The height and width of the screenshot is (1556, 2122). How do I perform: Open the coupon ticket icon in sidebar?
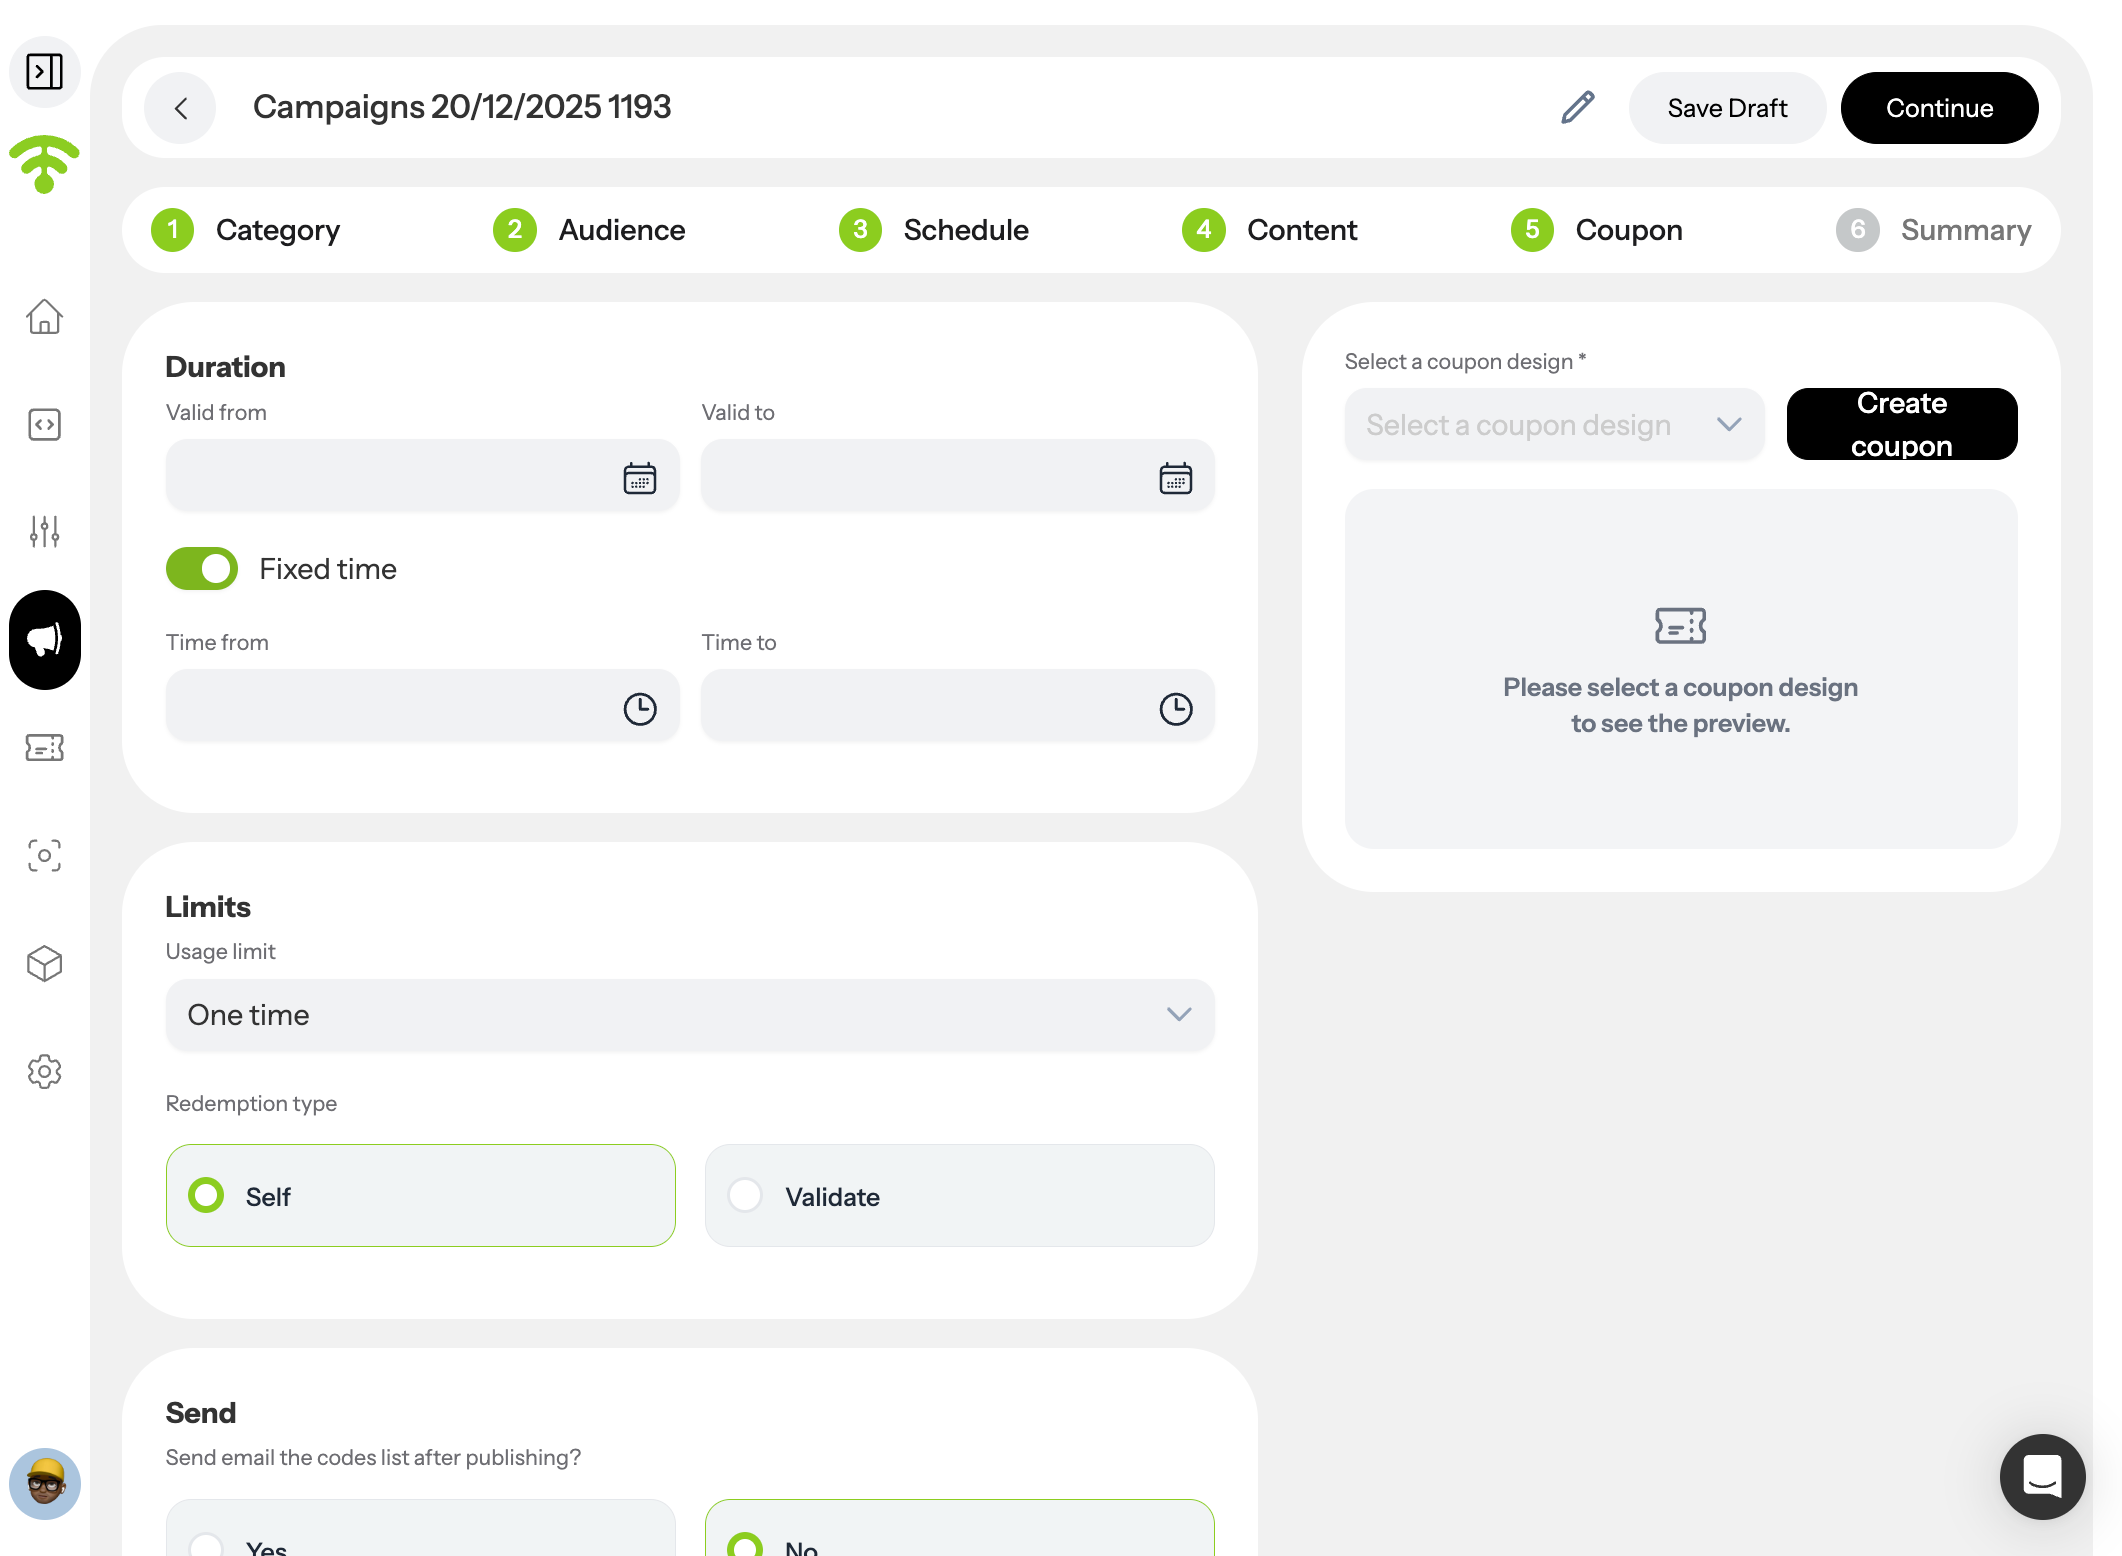44,748
